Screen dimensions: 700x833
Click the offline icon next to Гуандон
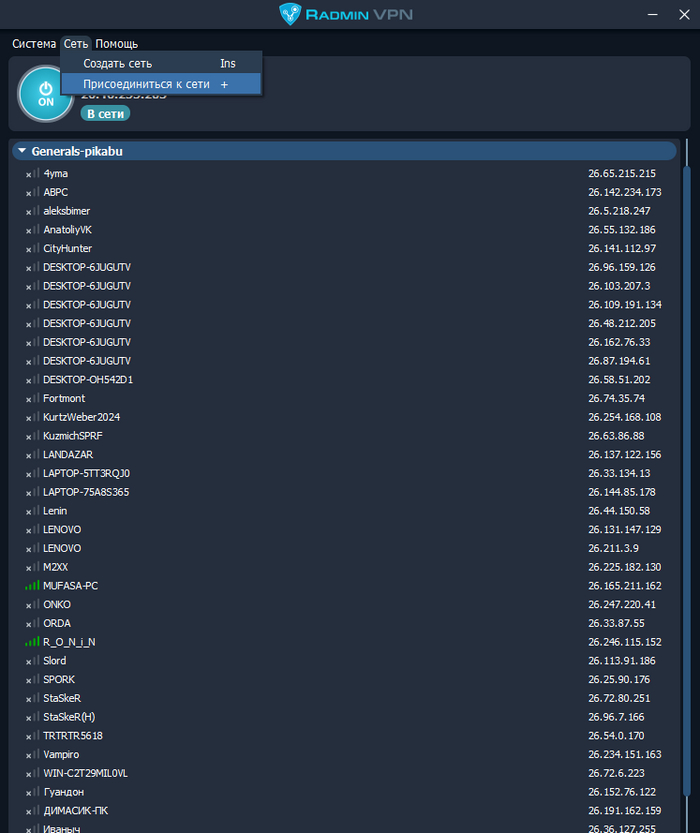point(32,792)
